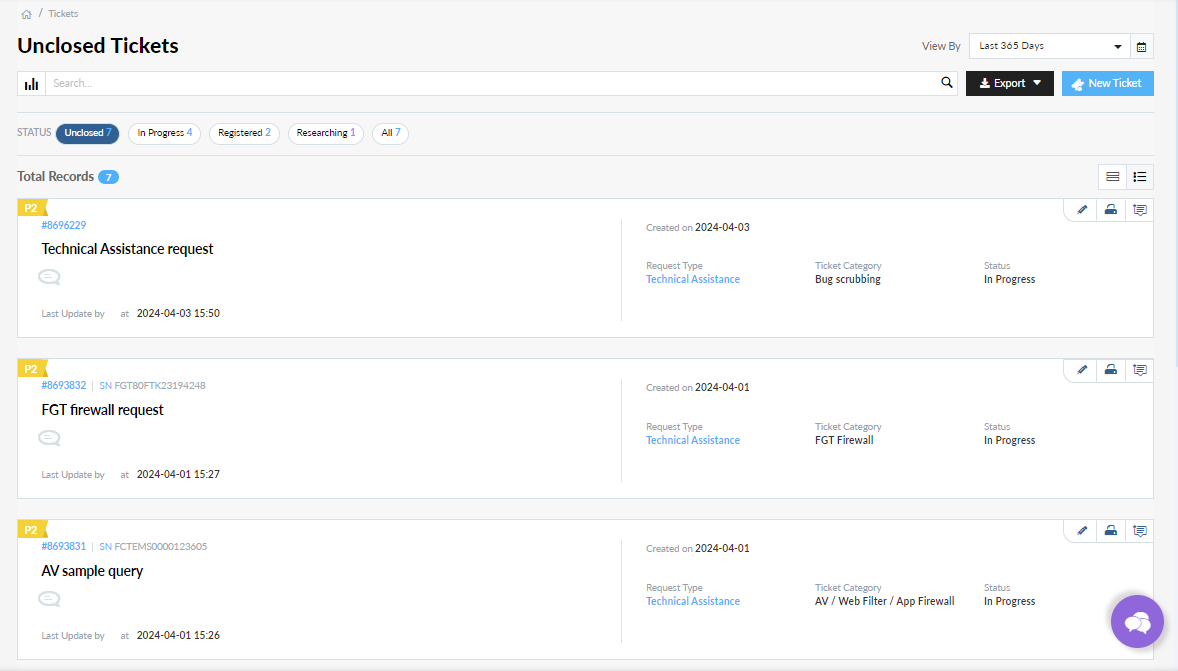This screenshot has width=1178, height=671.
Task: Filter by Registered status
Action: coord(244,133)
